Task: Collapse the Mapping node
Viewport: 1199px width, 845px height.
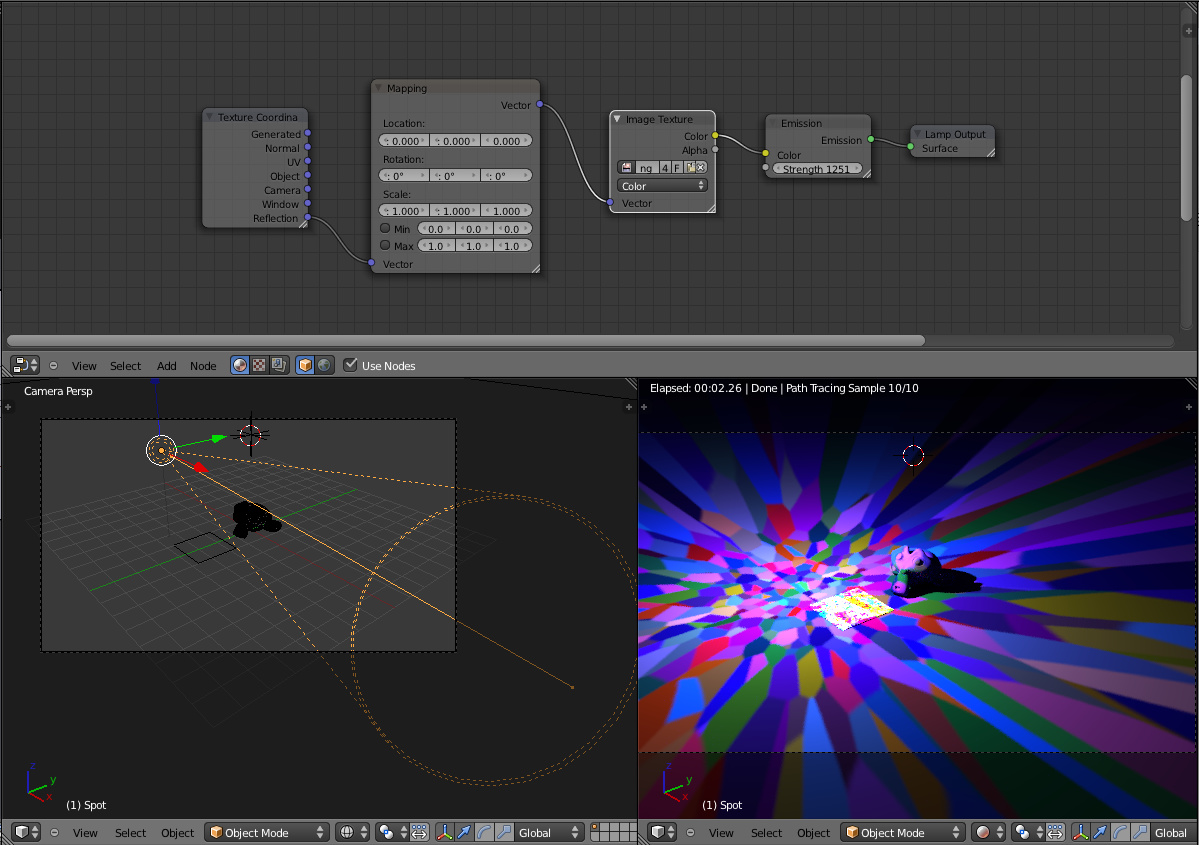Action: (x=378, y=88)
